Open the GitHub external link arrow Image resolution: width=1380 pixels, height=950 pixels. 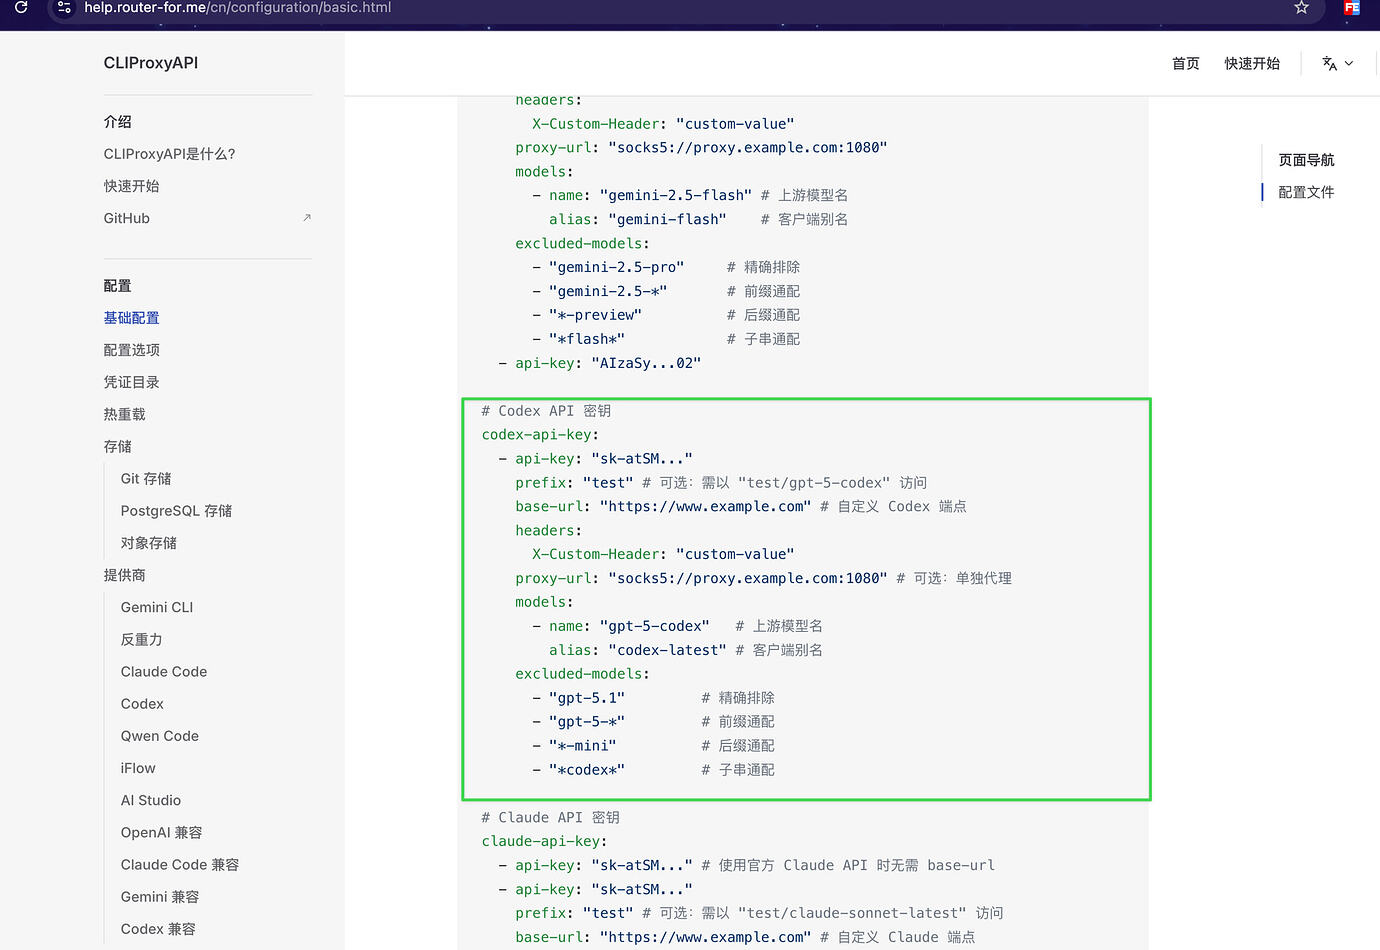pyautogui.click(x=307, y=217)
